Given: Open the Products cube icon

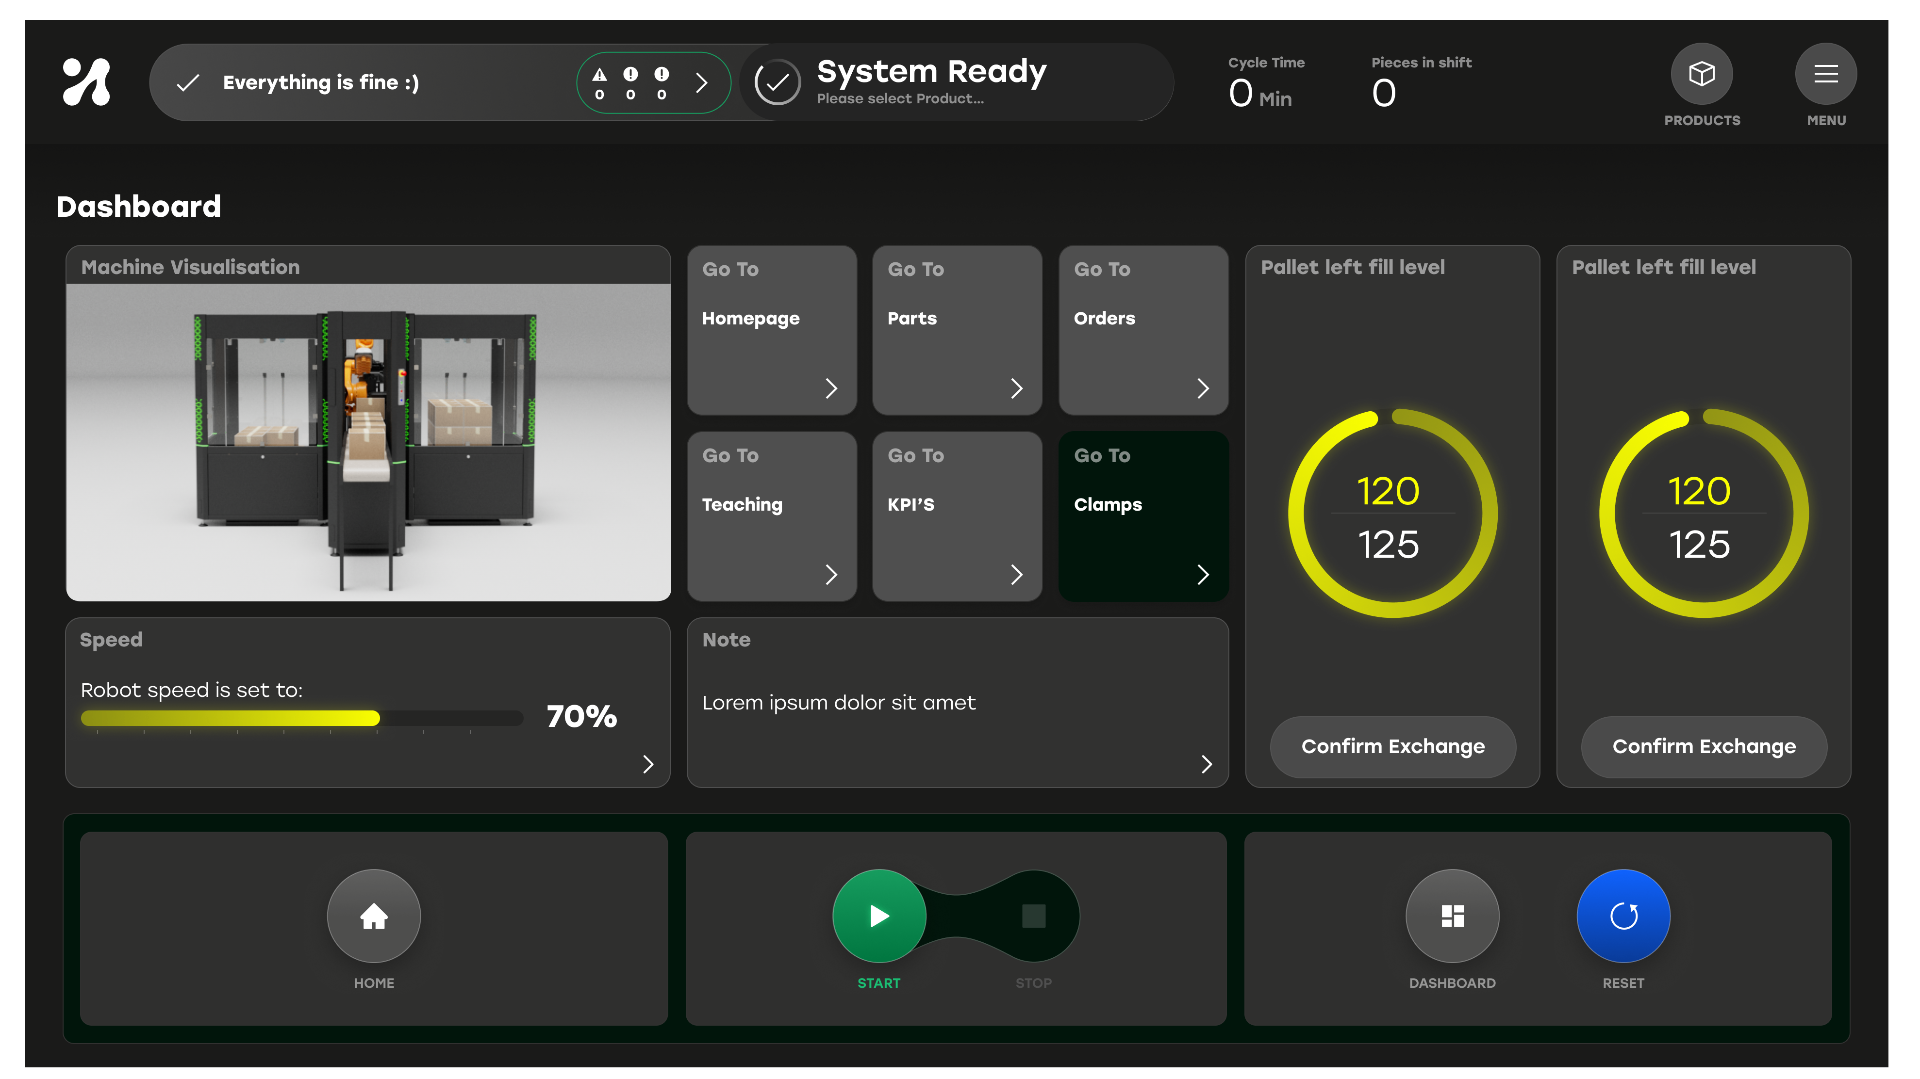Looking at the screenshot, I should click(1701, 74).
